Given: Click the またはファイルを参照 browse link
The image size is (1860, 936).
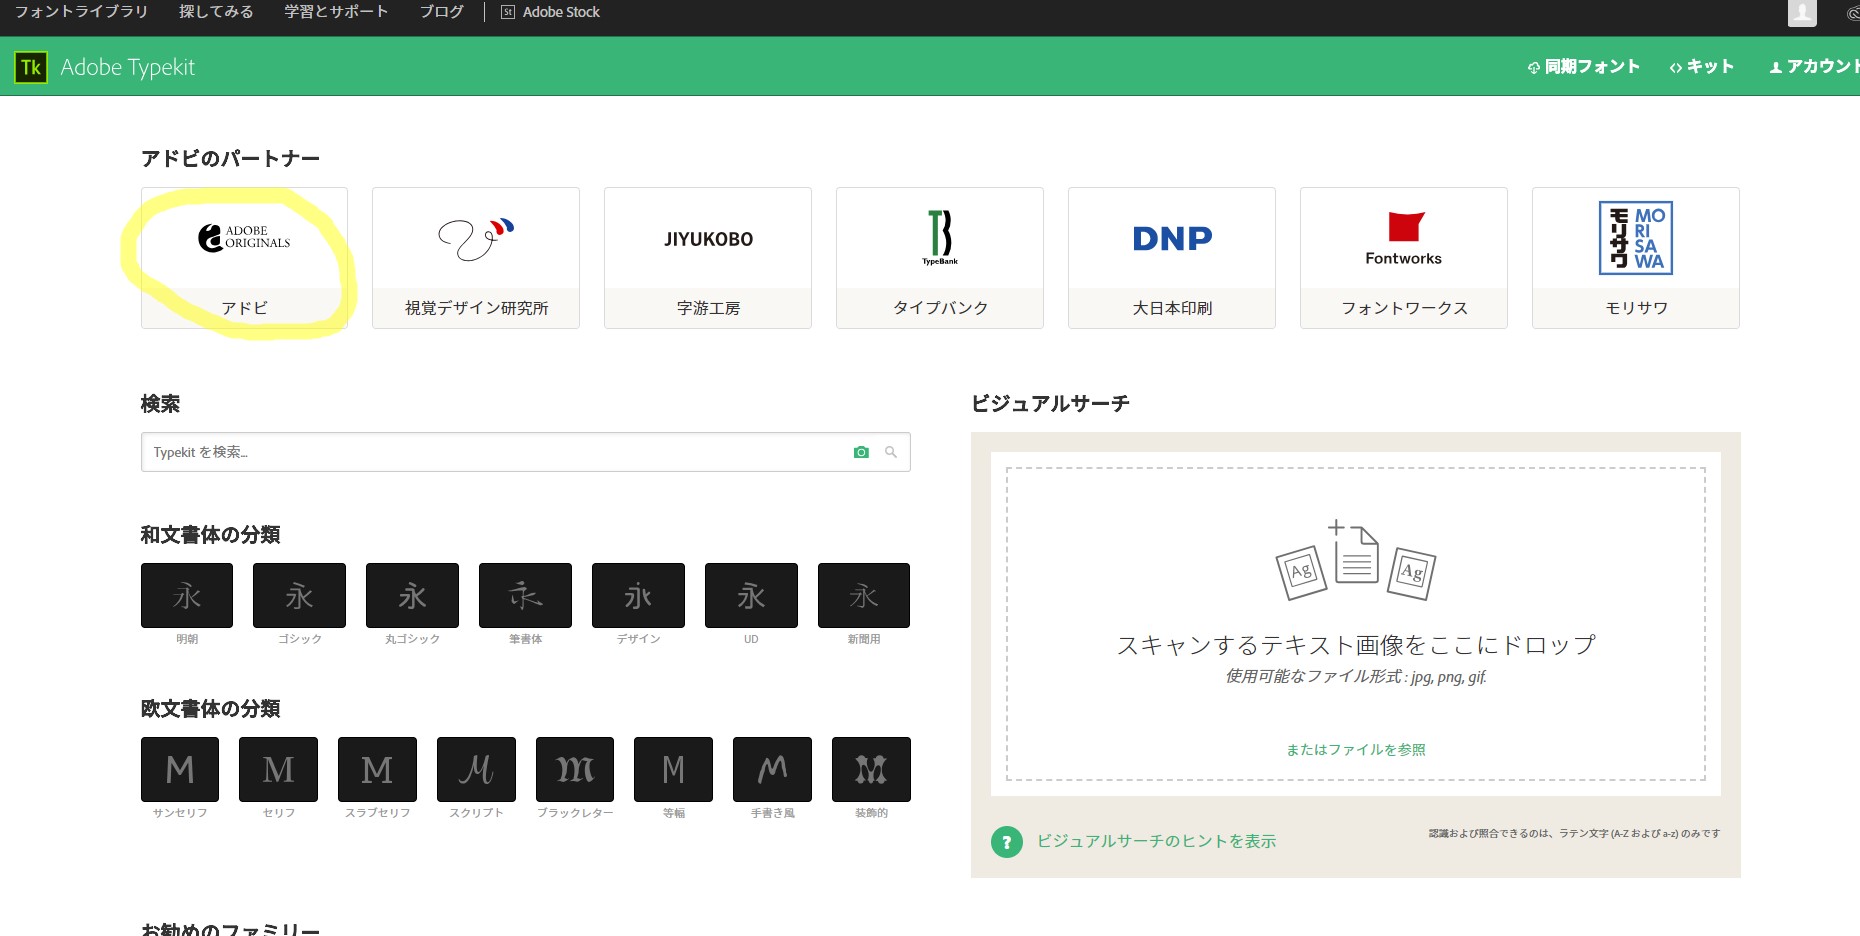Looking at the screenshot, I should tap(1356, 749).
